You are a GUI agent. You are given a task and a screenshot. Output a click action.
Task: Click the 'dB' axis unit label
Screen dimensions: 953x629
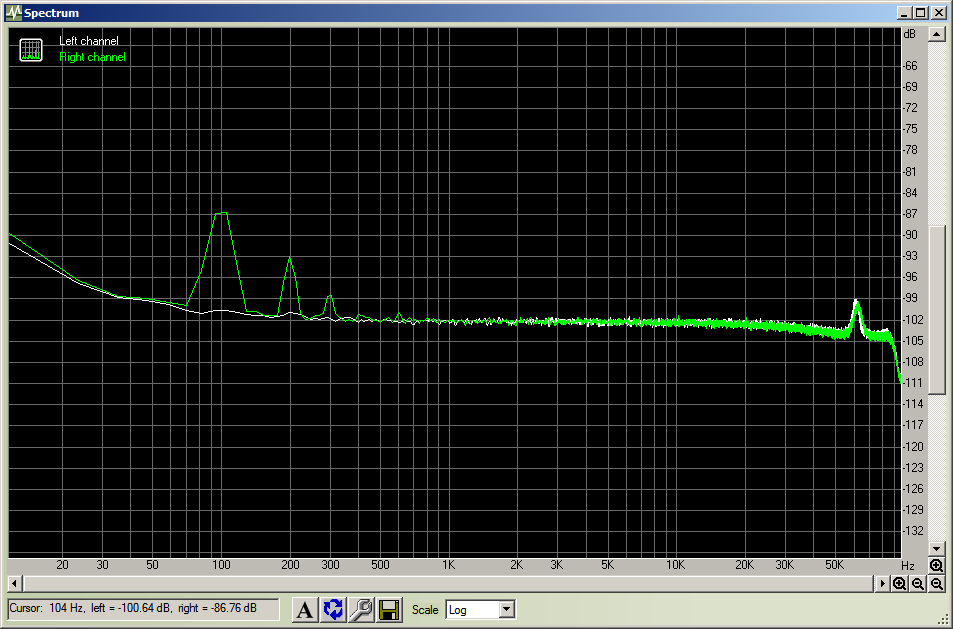tap(909, 34)
